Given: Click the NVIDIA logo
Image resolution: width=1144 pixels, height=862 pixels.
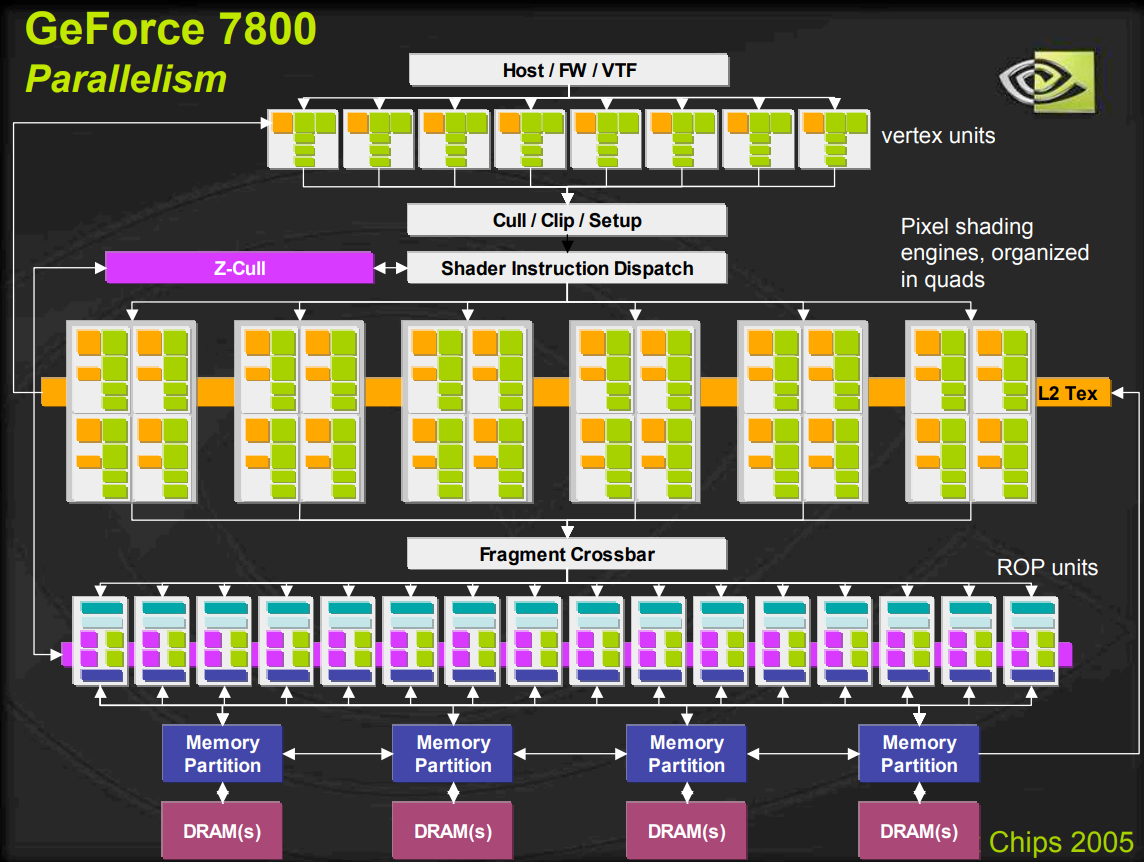Looking at the screenshot, I should point(1046,81).
